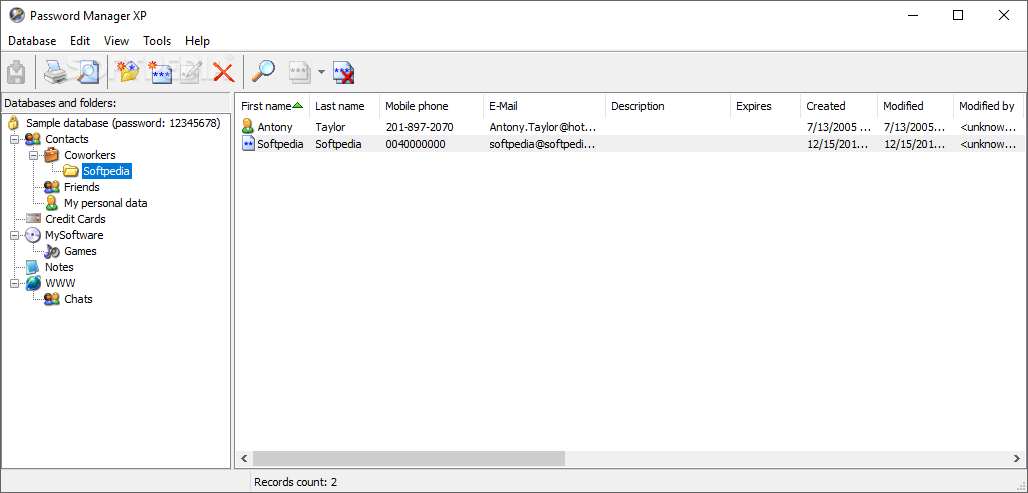Click the Taylor last name cell
Screen dimensions: 1028x493
point(330,127)
